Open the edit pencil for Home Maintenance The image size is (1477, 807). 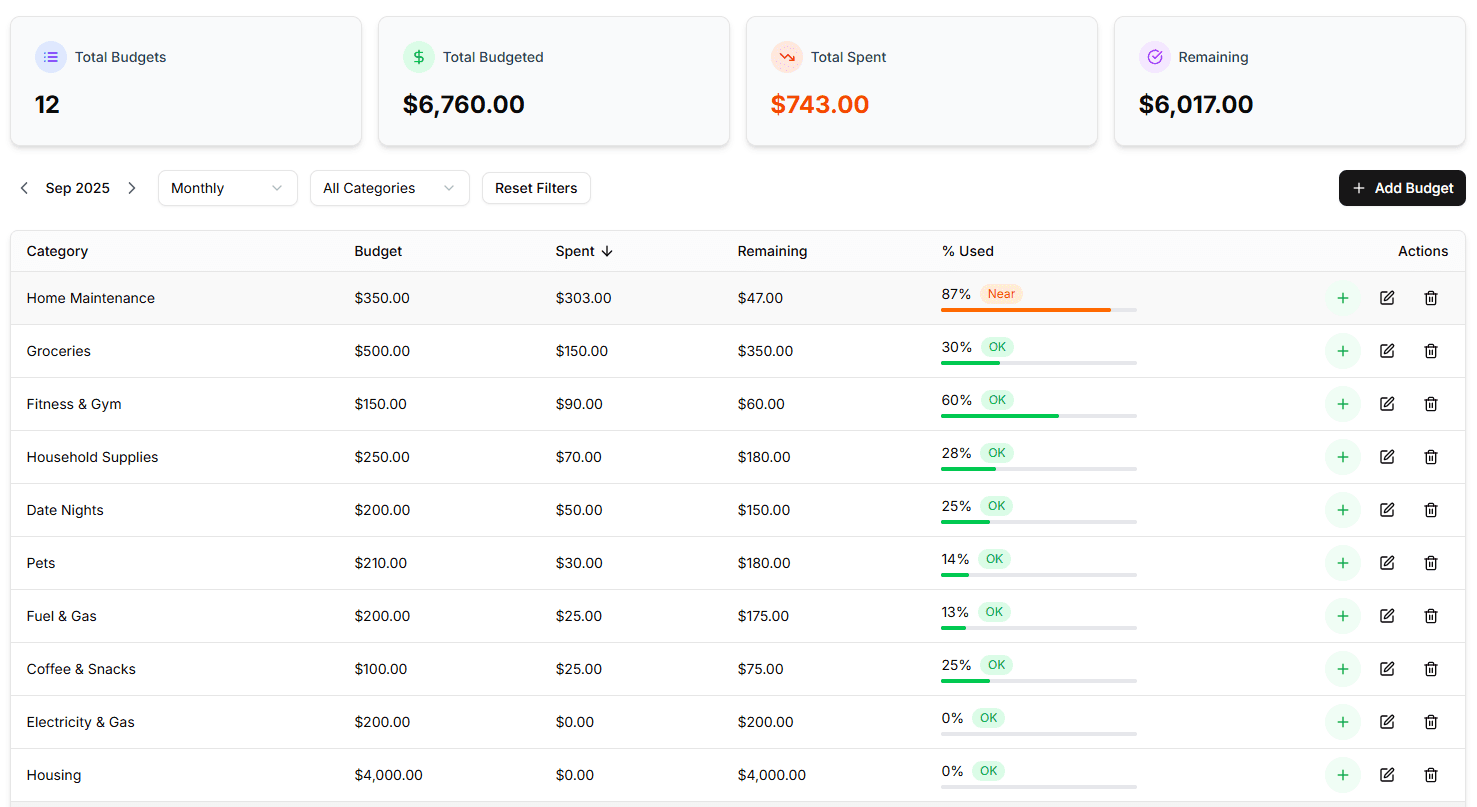(x=1387, y=297)
